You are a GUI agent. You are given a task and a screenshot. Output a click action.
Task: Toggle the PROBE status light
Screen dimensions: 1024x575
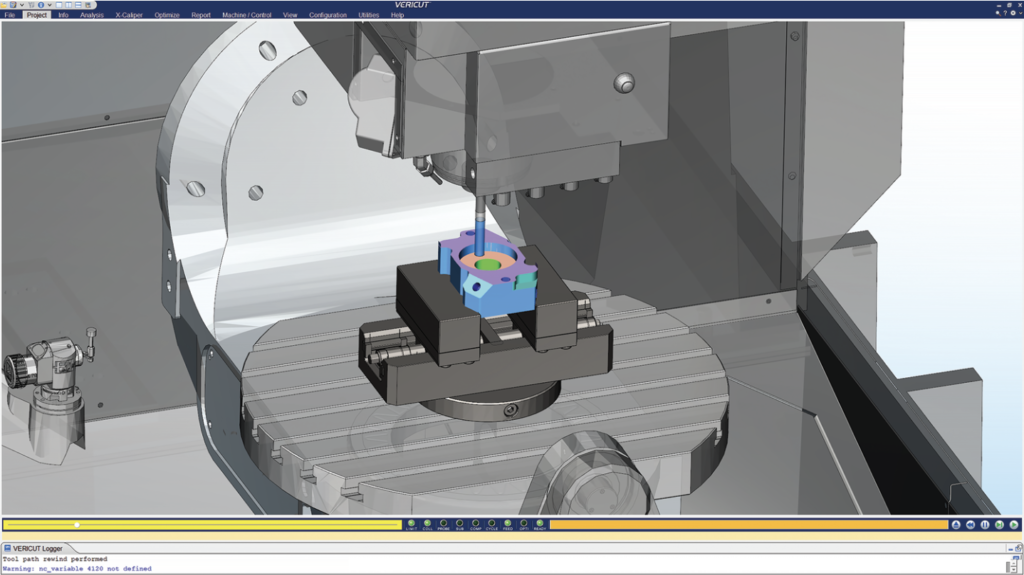point(443,524)
